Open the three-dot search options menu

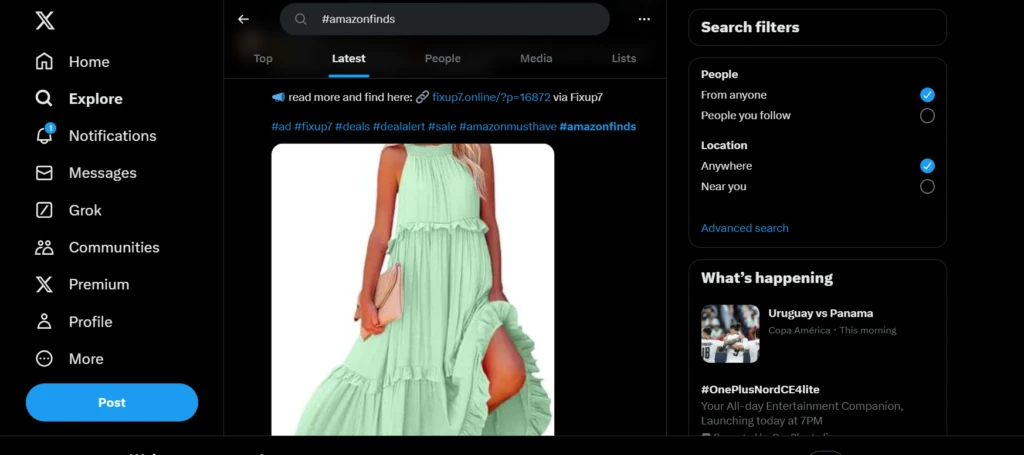click(x=644, y=19)
